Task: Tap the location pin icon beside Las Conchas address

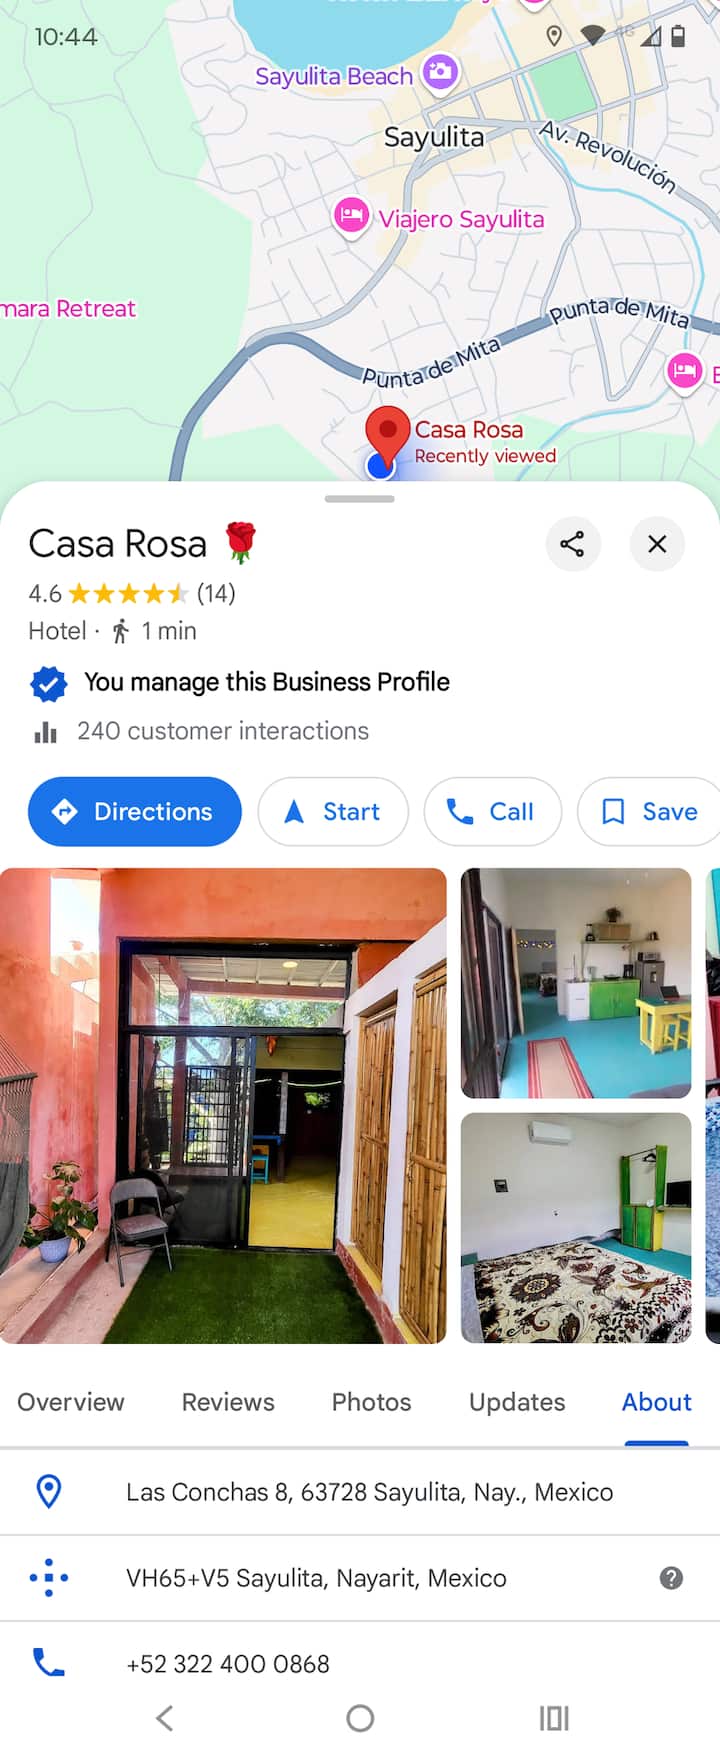Action: click(x=49, y=1491)
